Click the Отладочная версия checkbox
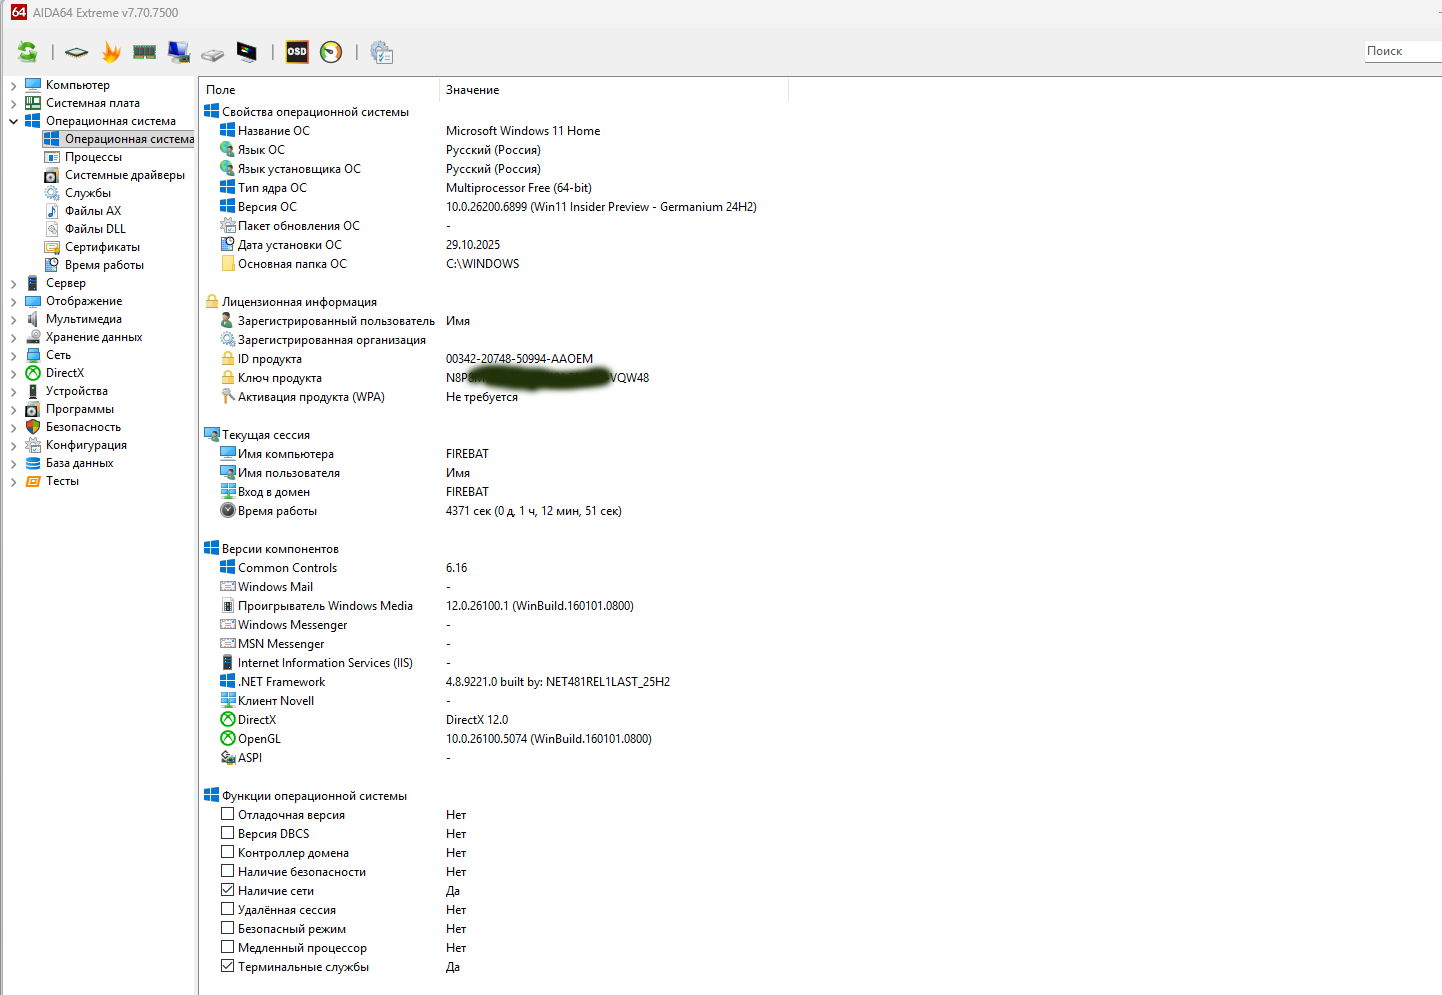 [x=228, y=814]
